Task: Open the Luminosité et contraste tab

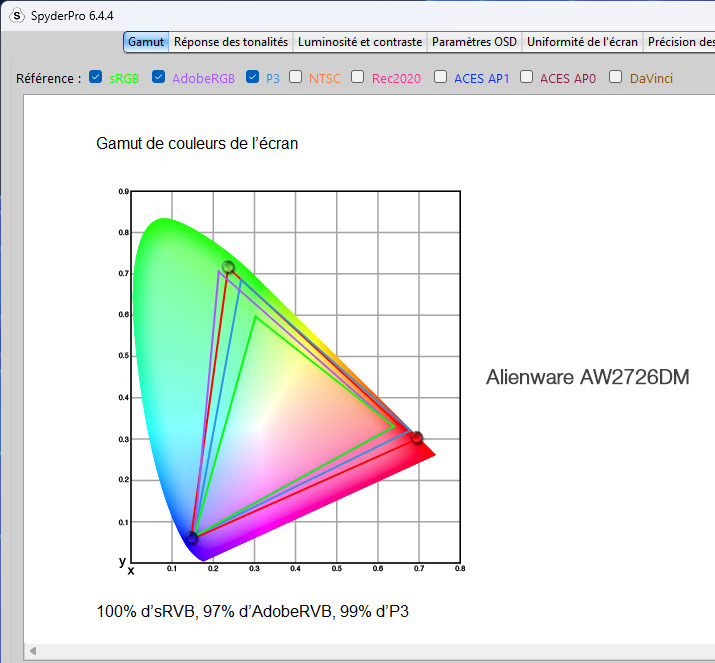Action: pyautogui.click(x=360, y=42)
